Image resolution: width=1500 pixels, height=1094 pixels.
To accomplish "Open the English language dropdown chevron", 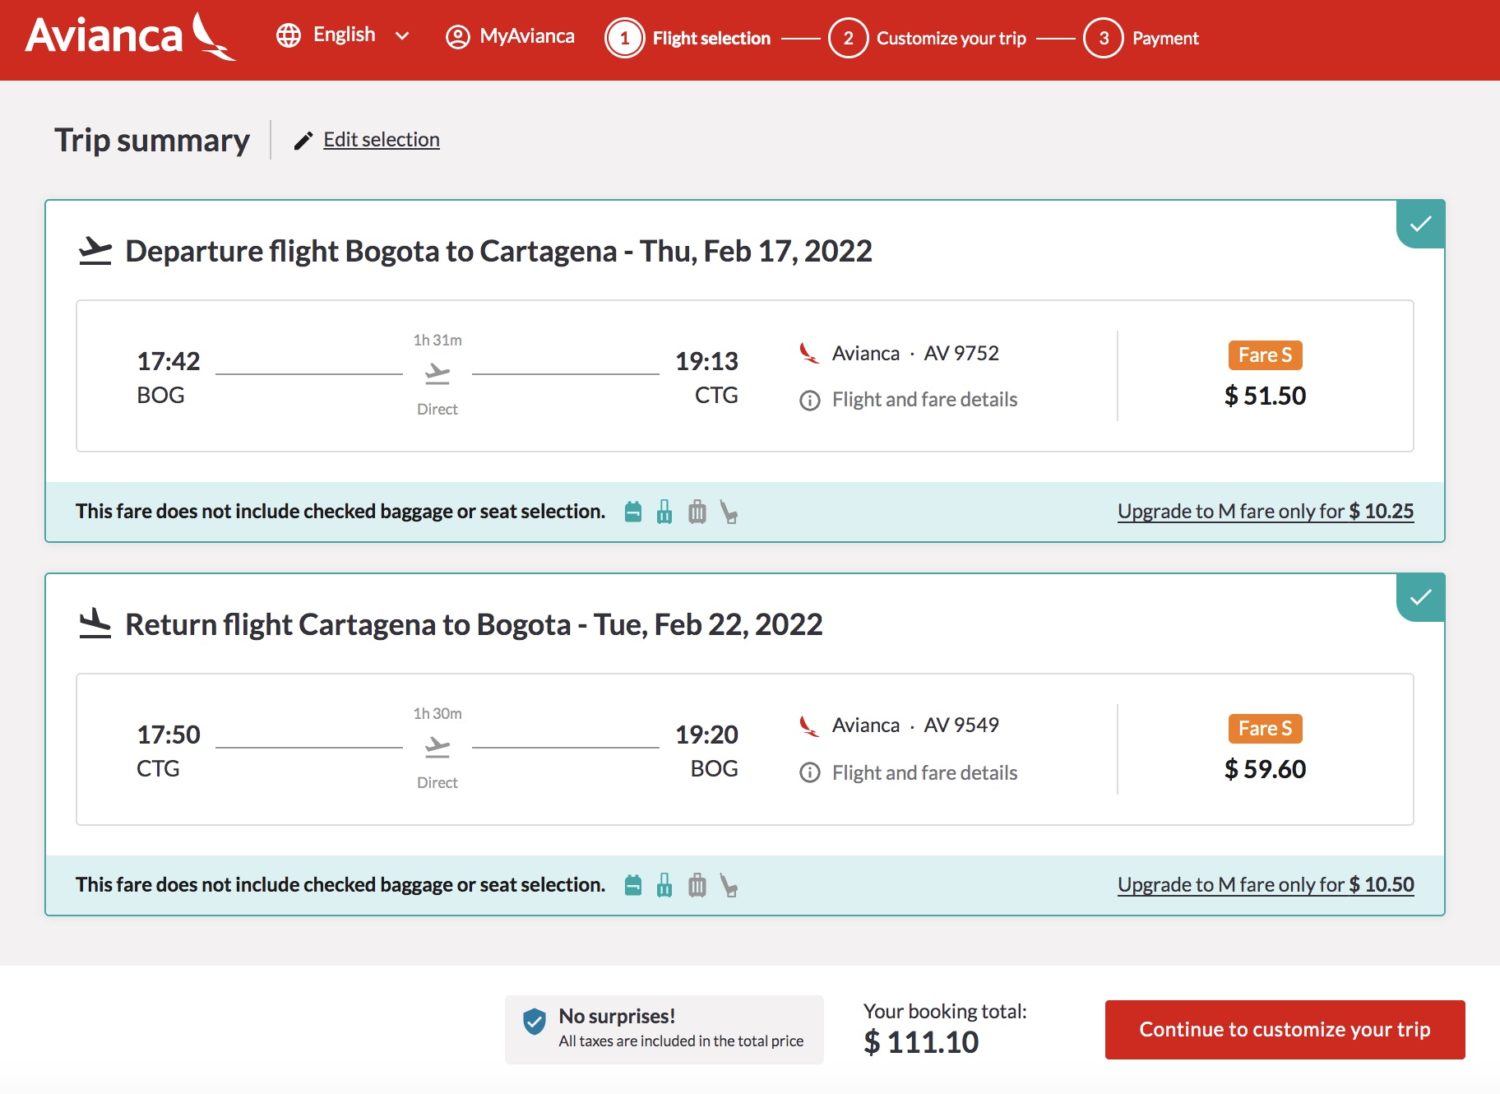I will 402,36.
